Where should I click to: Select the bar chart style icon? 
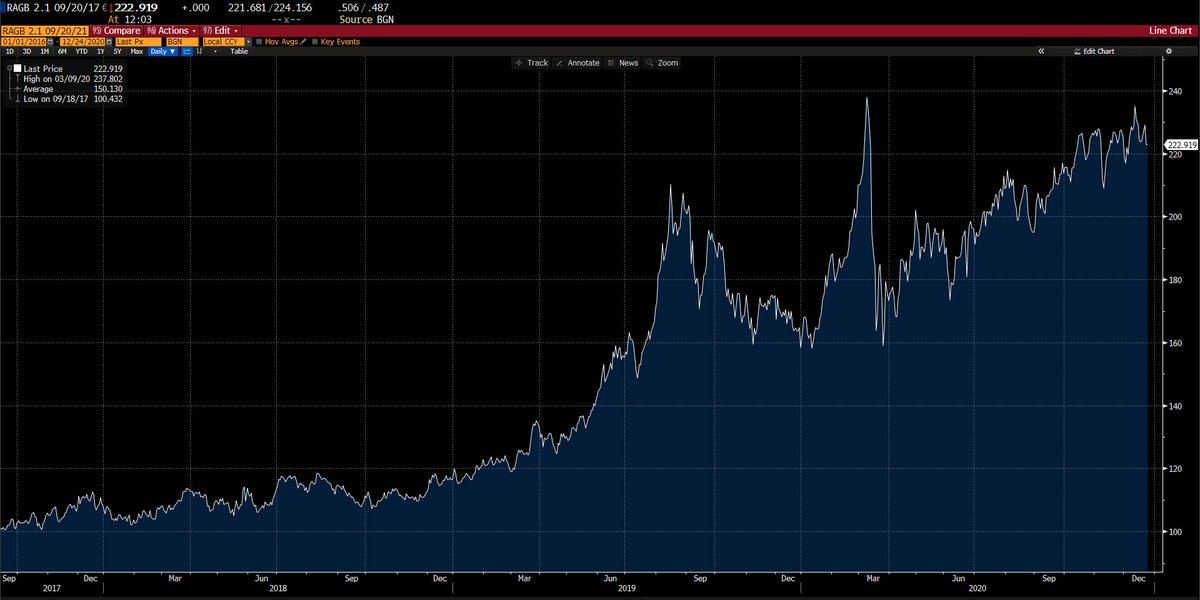[x=200, y=51]
